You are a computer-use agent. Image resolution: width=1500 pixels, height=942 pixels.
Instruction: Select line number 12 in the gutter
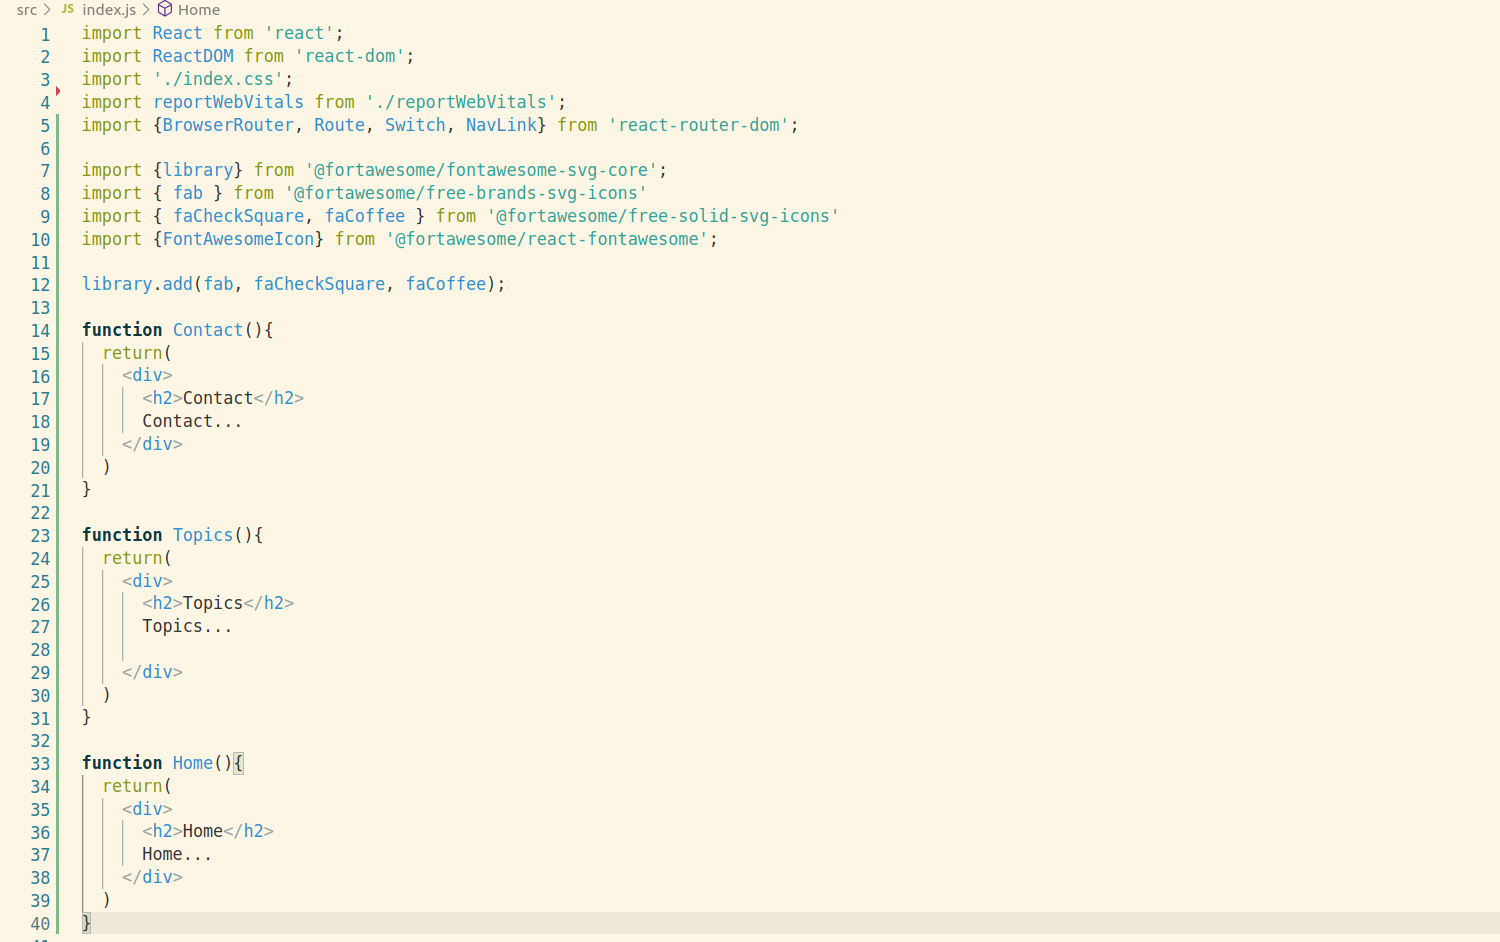(x=40, y=285)
